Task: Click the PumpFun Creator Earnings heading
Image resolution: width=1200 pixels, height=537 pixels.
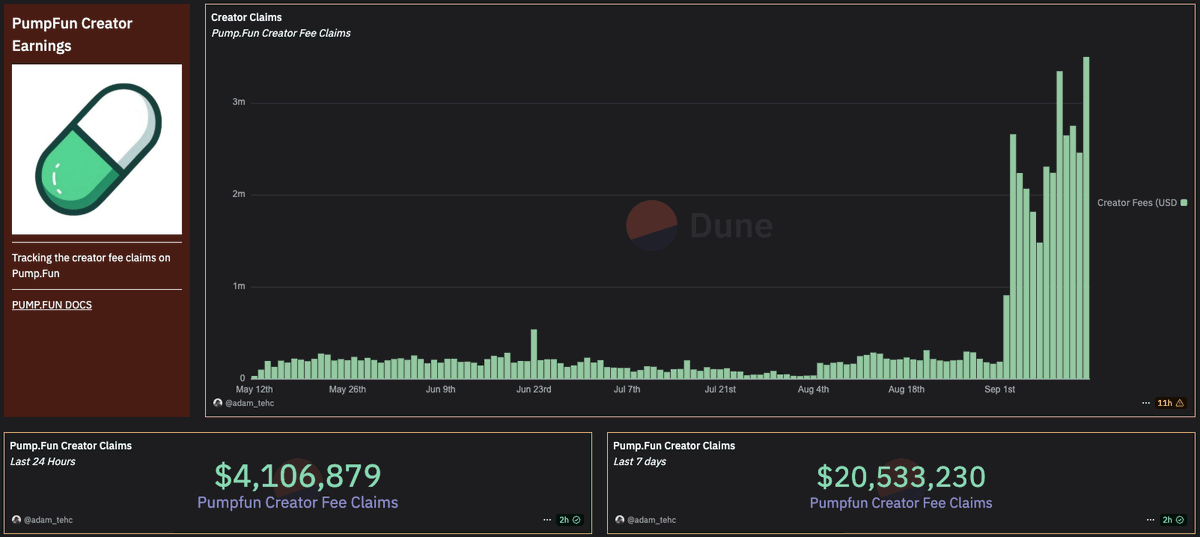Action: click(x=72, y=34)
